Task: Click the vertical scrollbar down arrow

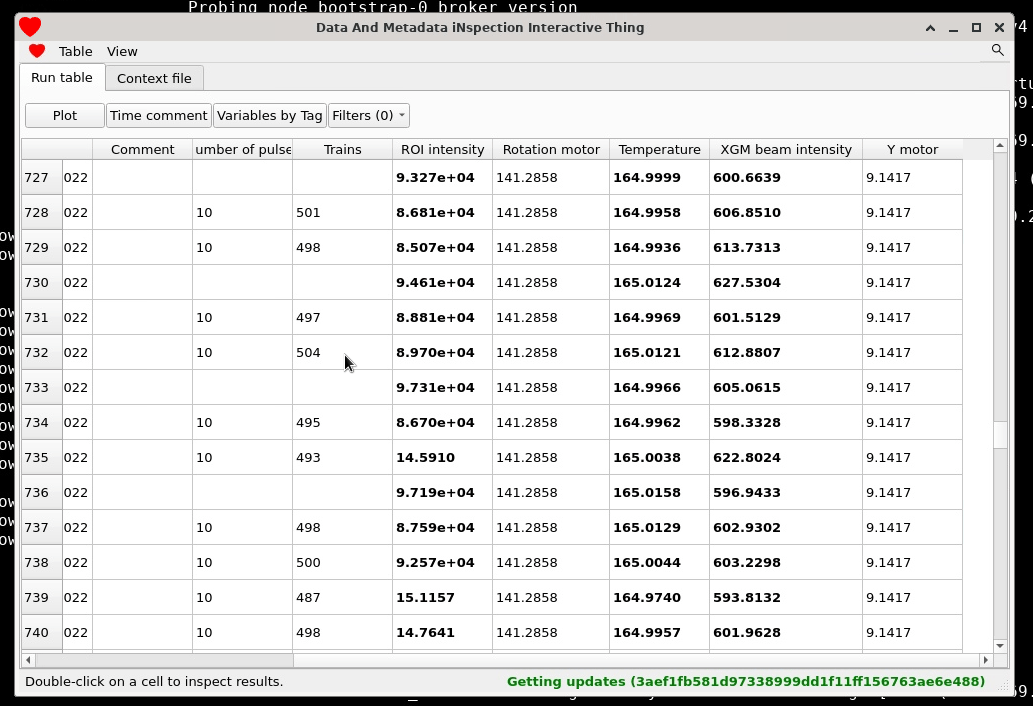Action: pos(1000,645)
